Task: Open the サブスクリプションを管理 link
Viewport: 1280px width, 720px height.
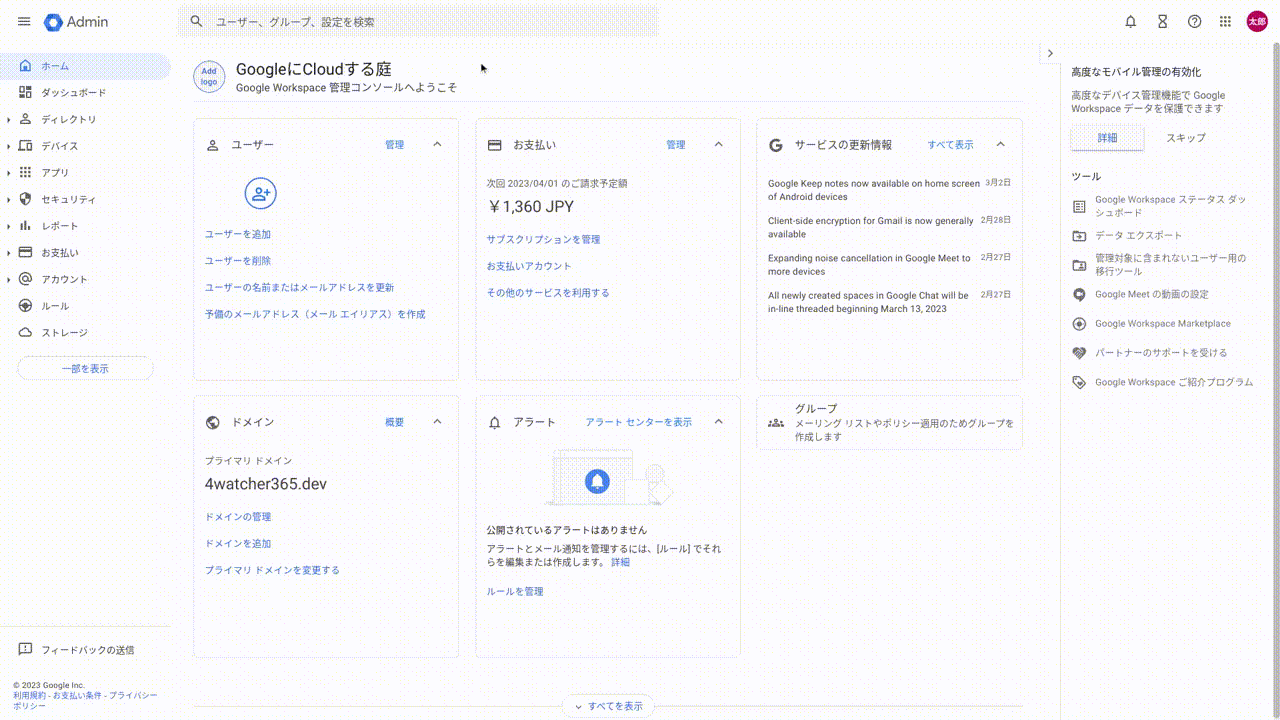Action: coord(543,240)
